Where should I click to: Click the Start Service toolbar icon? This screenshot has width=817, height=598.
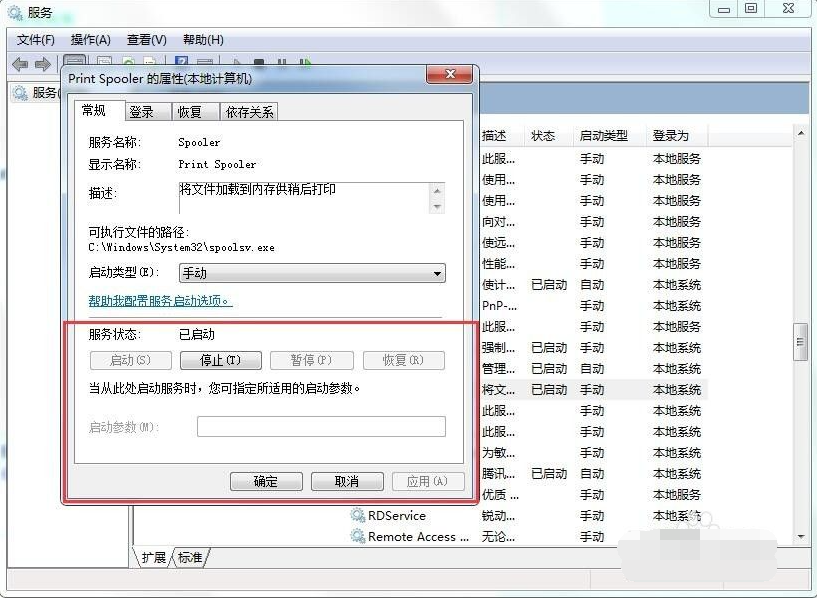[x=238, y=62]
